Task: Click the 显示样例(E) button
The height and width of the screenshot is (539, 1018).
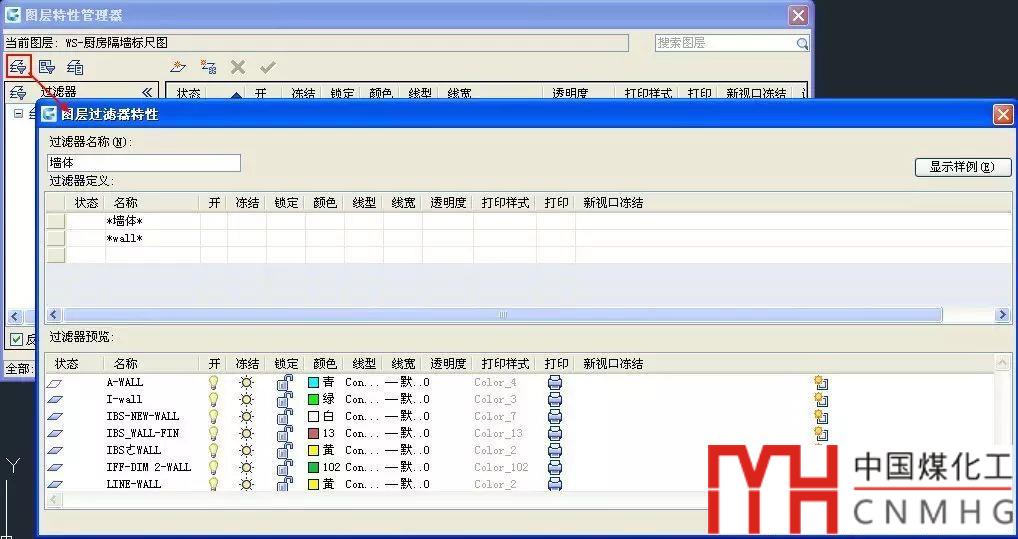Action: [963, 167]
